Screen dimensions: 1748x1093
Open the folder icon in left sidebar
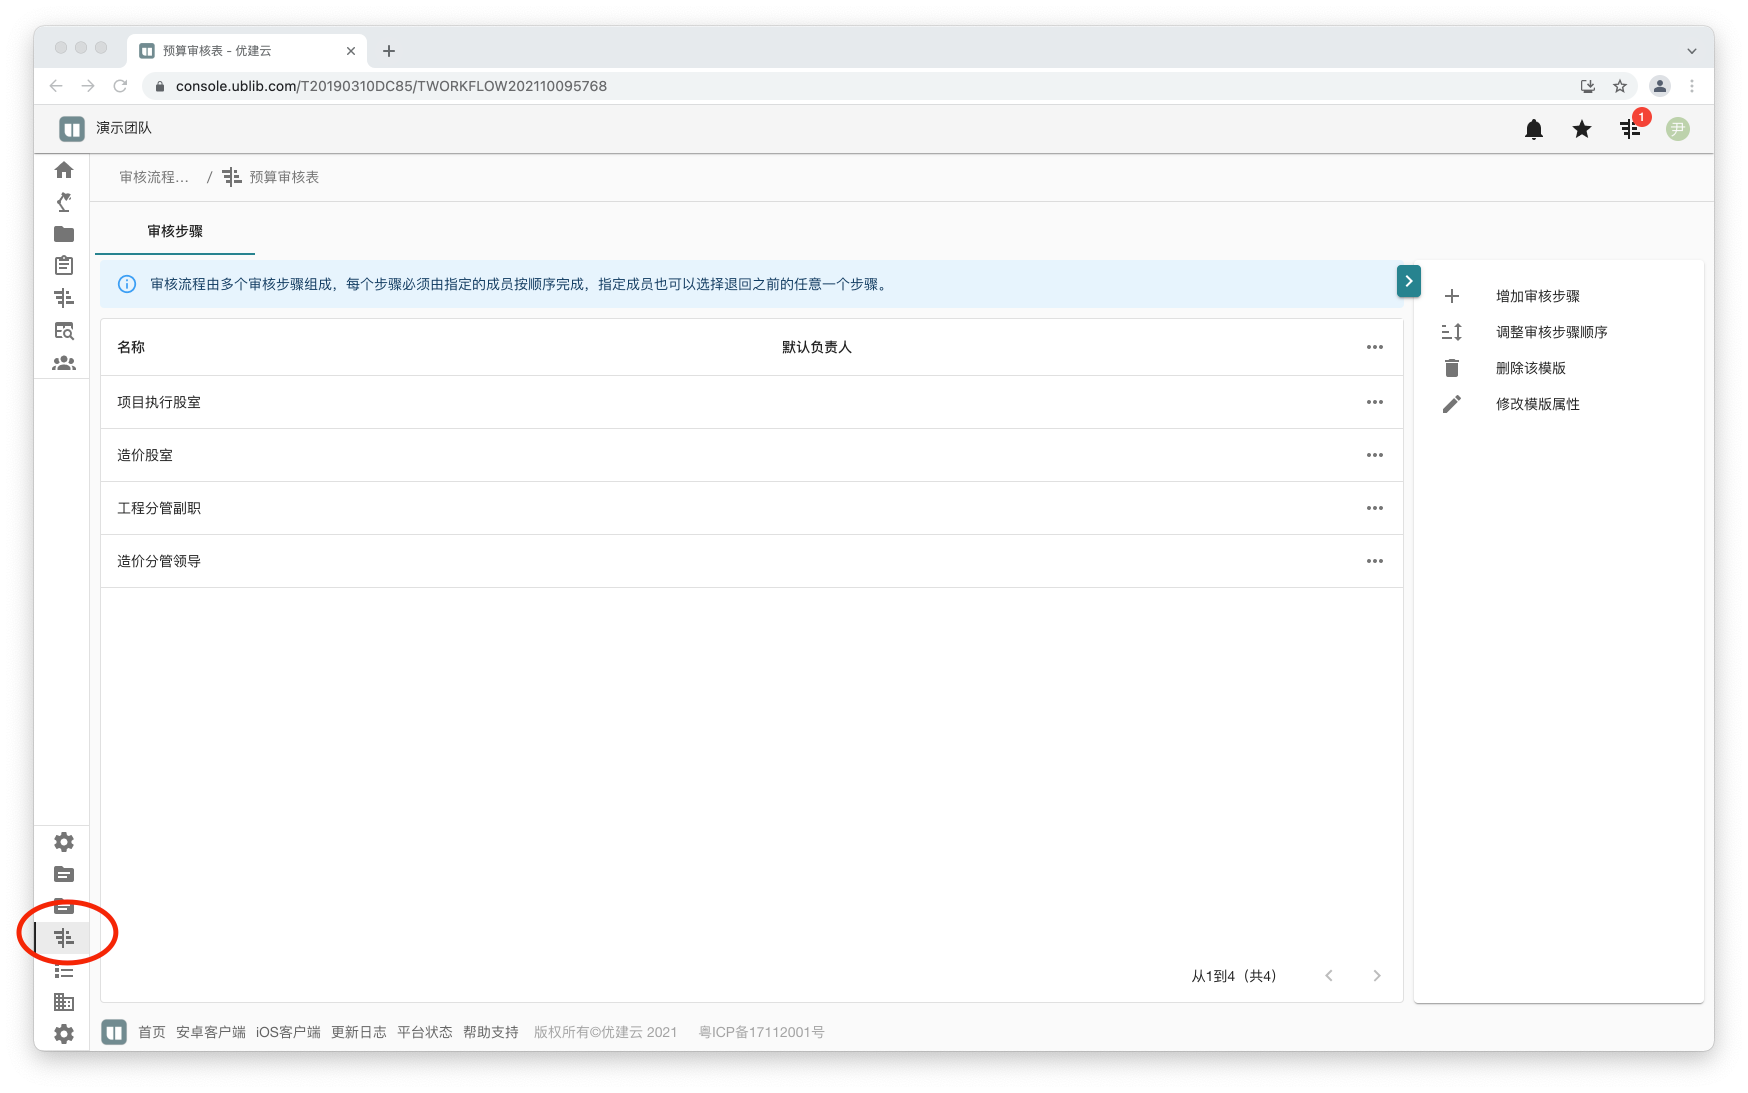tap(64, 234)
